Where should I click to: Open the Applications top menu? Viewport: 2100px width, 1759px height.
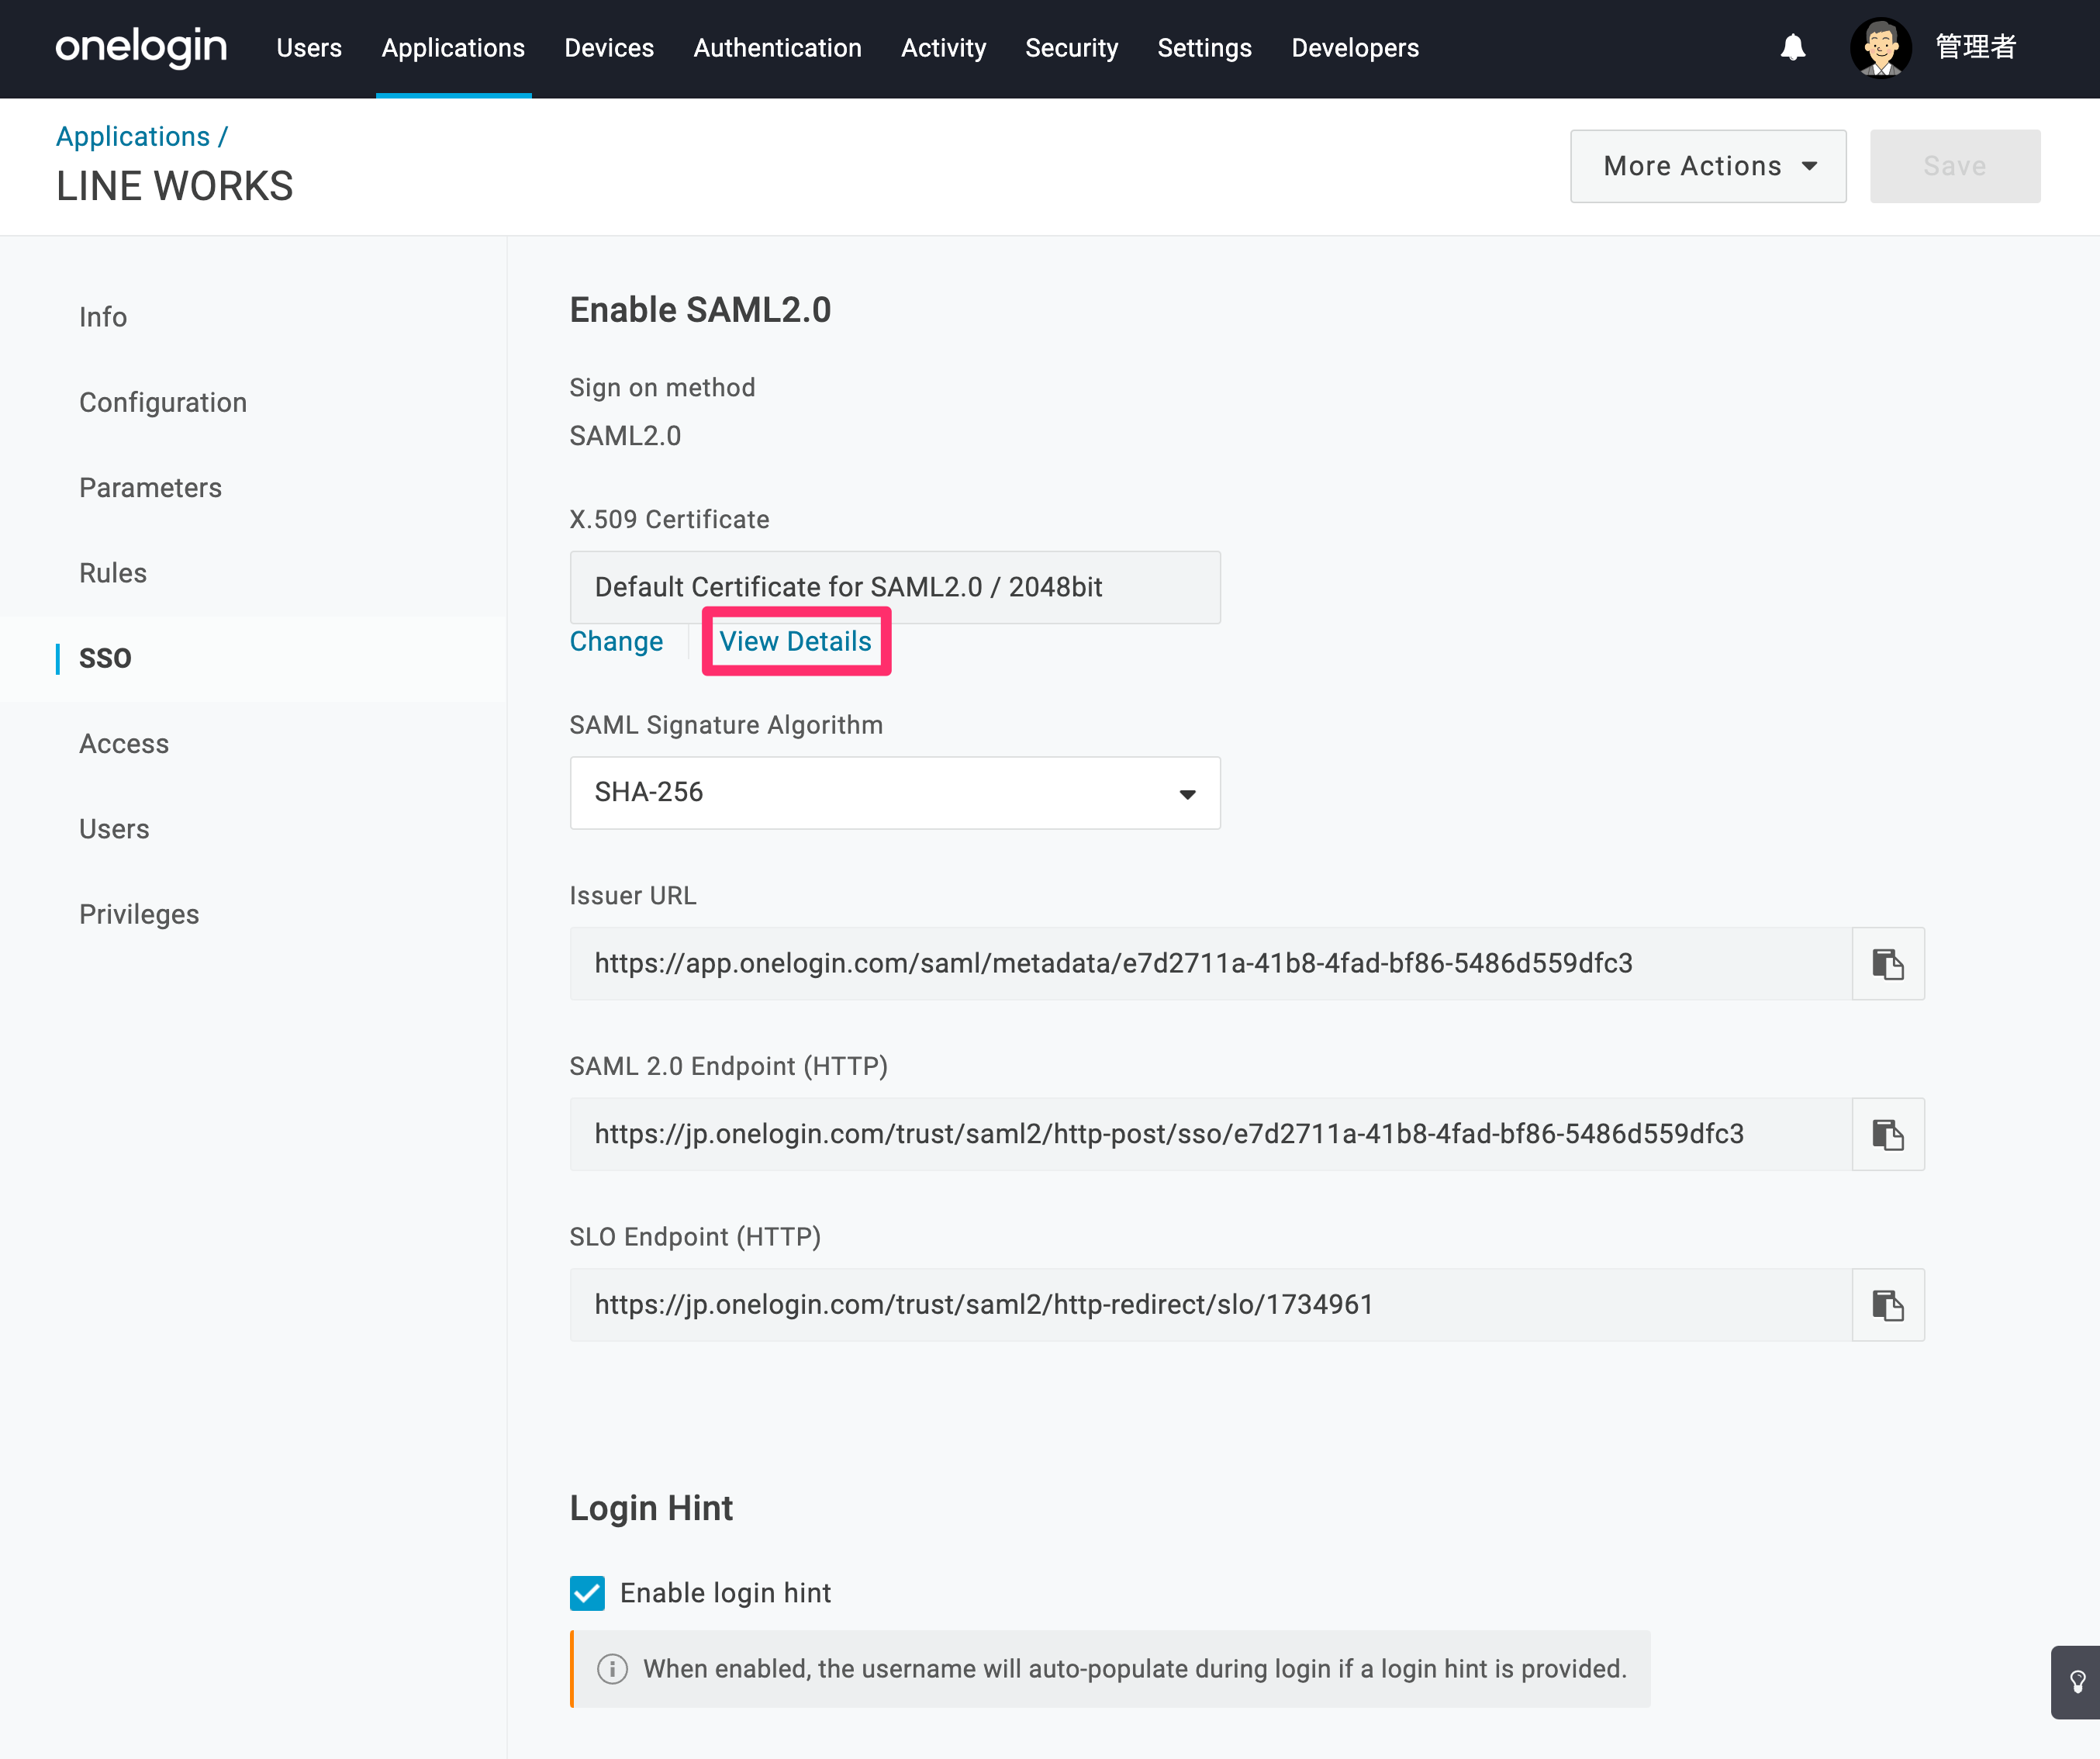click(453, 48)
